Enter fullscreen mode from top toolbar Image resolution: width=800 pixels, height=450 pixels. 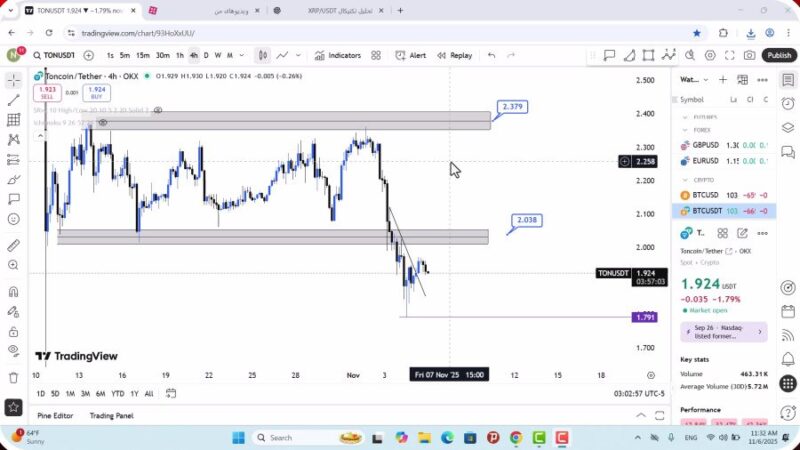729,56
